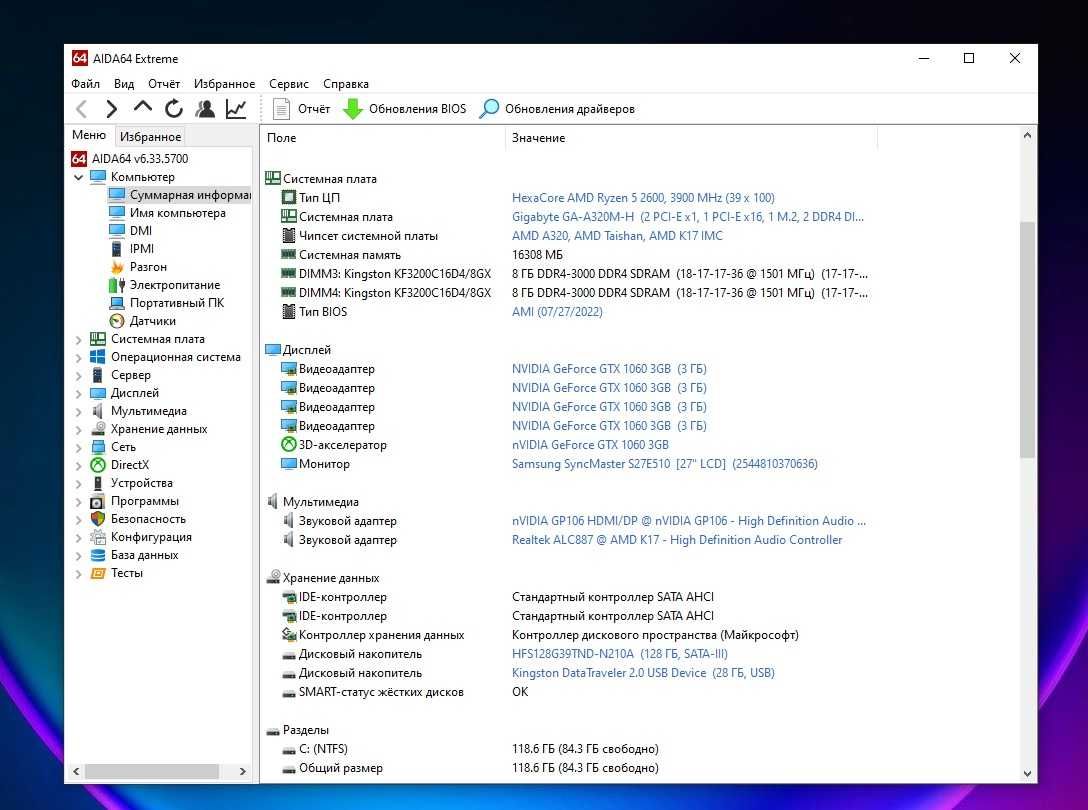
Task: Open AMD A320 chipset link
Action: coord(617,235)
